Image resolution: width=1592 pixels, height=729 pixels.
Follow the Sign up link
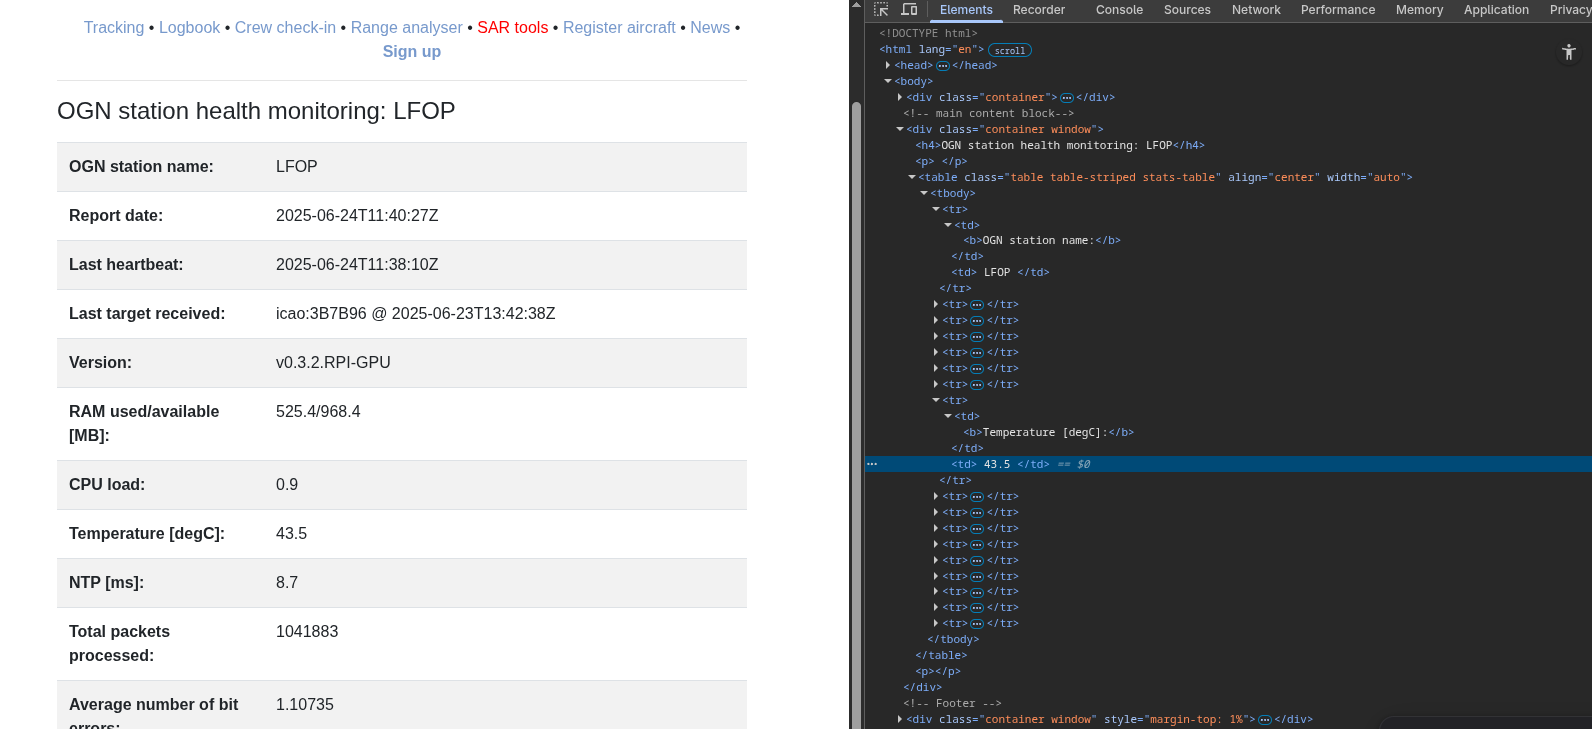411,52
